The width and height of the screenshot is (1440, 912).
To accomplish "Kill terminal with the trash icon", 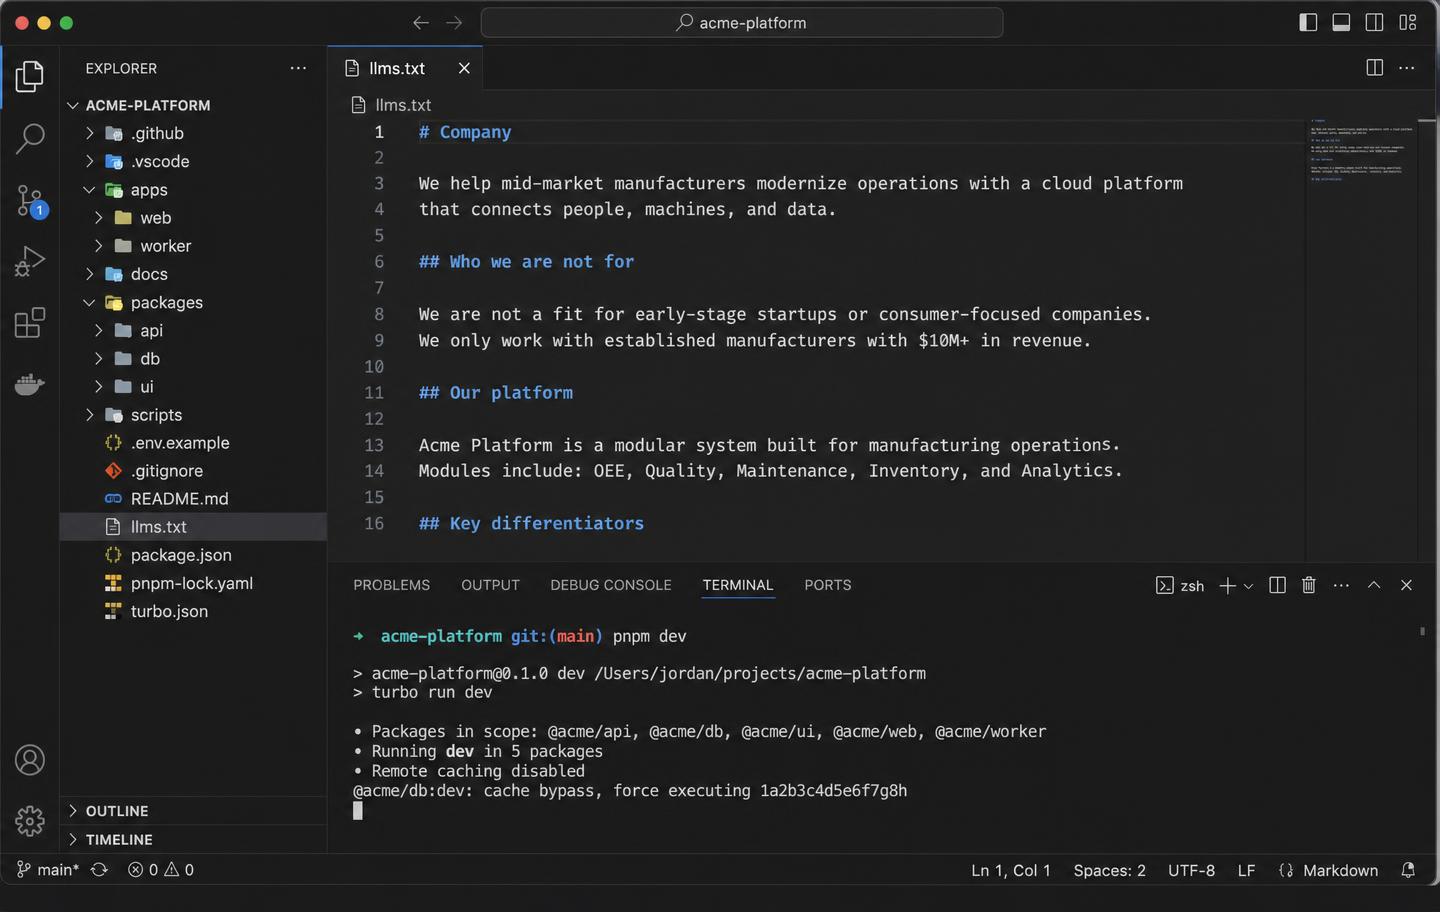I will click(x=1309, y=585).
